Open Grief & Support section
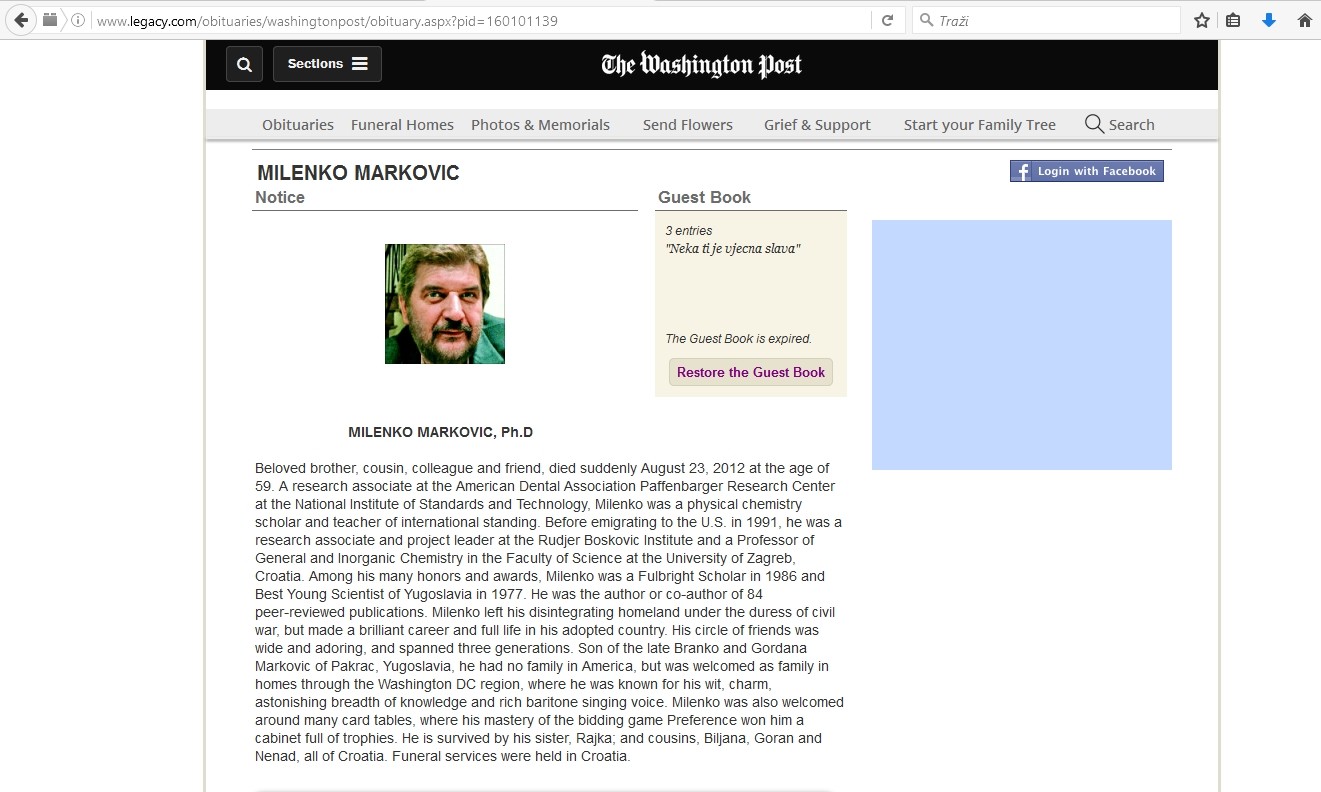 point(817,125)
